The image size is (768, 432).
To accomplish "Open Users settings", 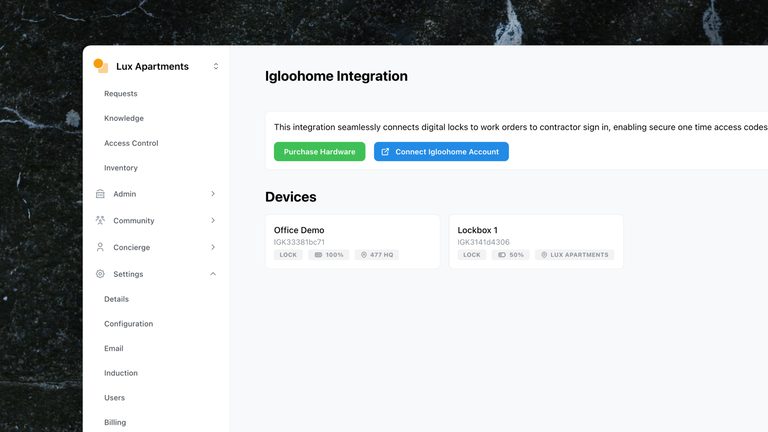I will point(114,398).
